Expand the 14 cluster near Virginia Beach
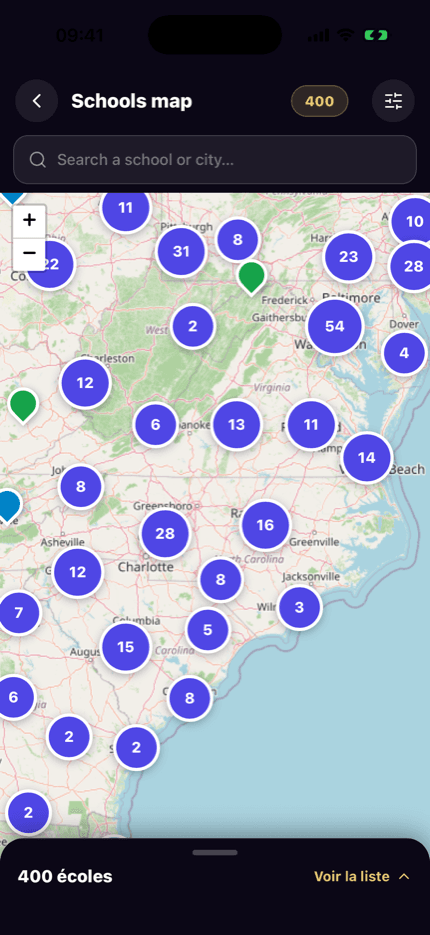Image resolution: width=430 pixels, height=935 pixels. [x=367, y=457]
